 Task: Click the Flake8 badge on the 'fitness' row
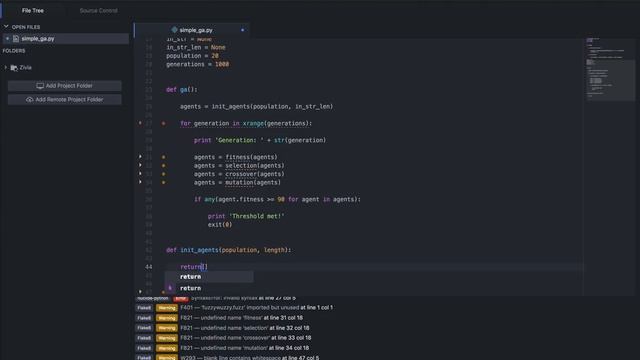(x=144, y=318)
